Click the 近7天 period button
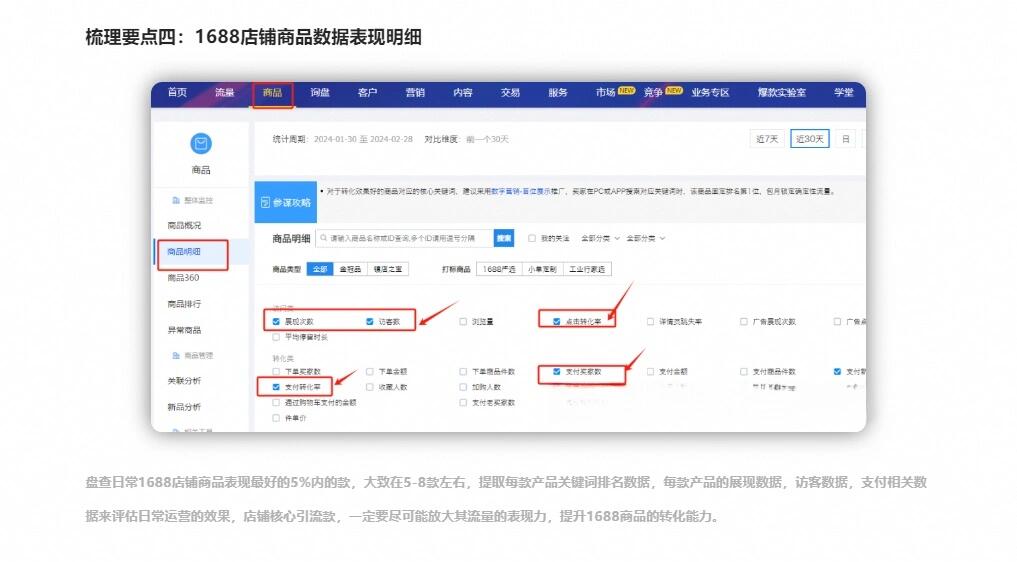This screenshot has width=1017, height=562. click(767, 139)
